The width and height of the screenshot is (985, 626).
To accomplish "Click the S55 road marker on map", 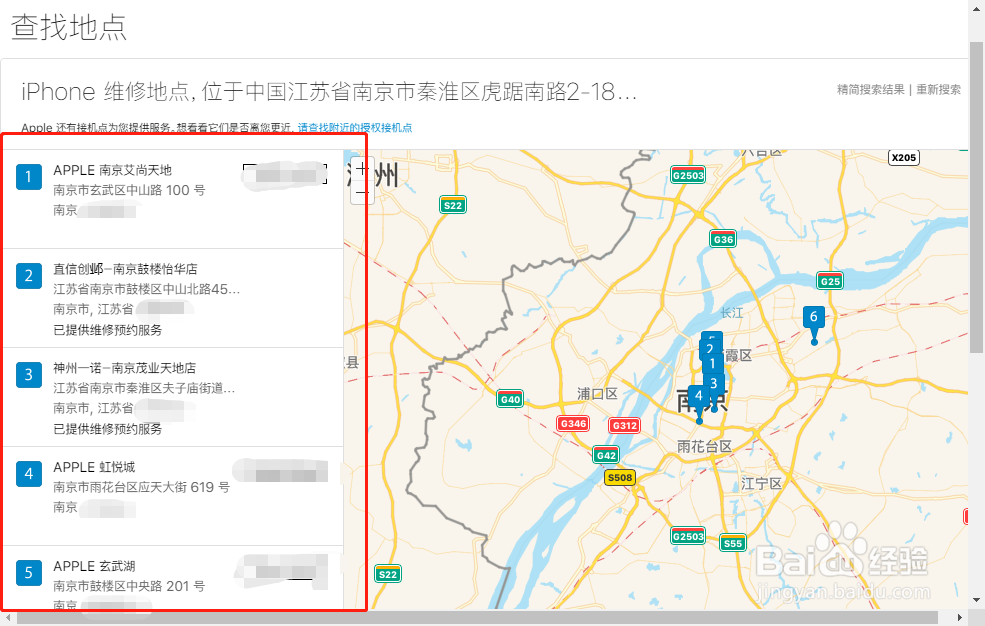I will pyautogui.click(x=732, y=543).
